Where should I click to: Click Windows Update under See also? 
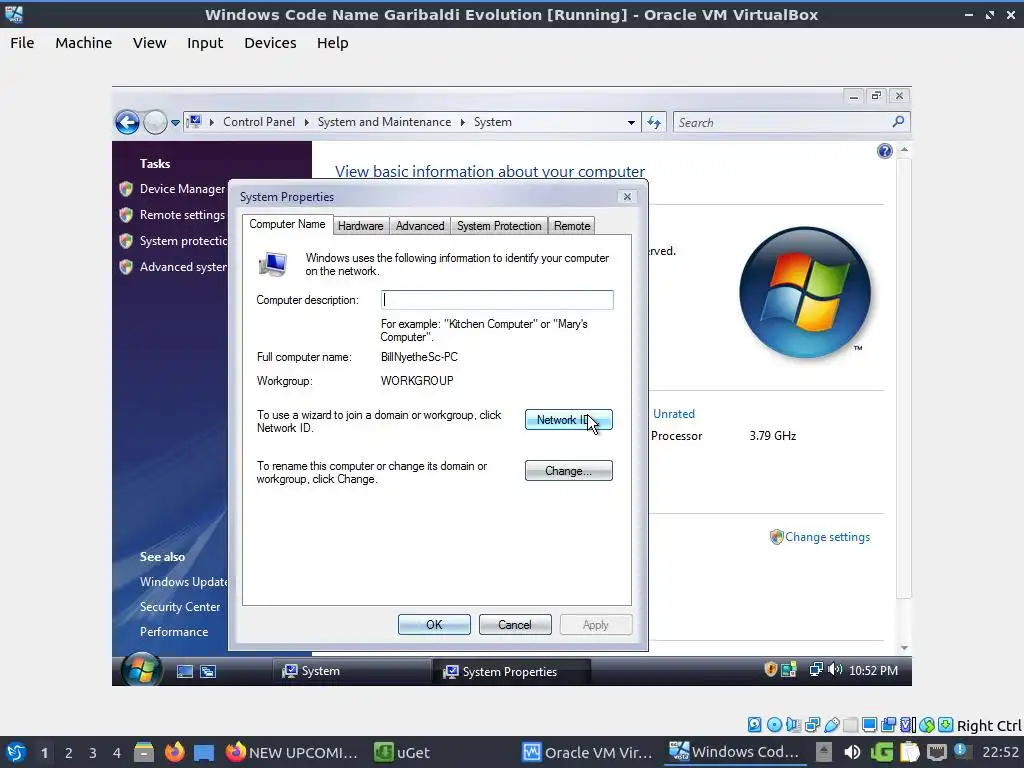(x=184, y=582)
